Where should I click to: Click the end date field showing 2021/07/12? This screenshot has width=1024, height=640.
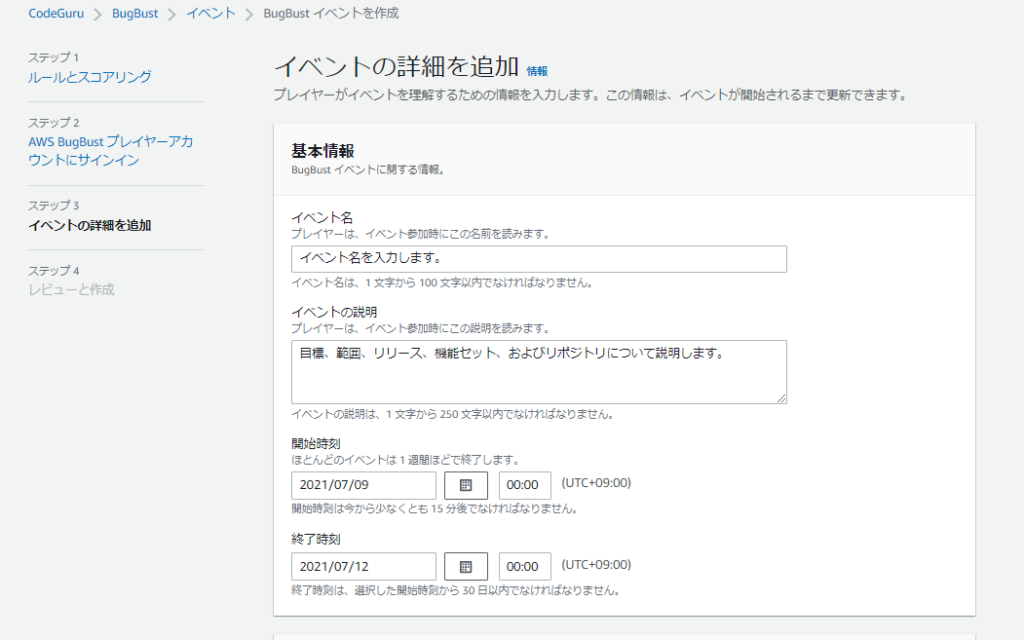click(x=364, y=566)
